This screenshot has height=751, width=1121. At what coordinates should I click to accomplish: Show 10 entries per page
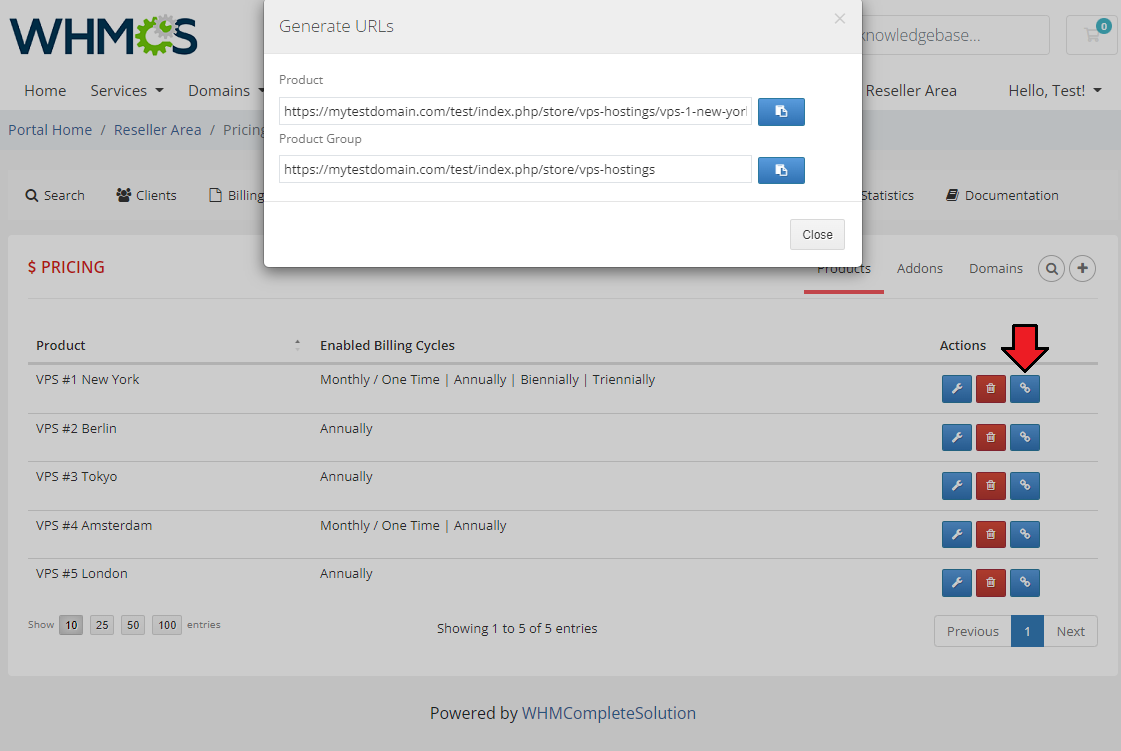click(x=71, y=625)
